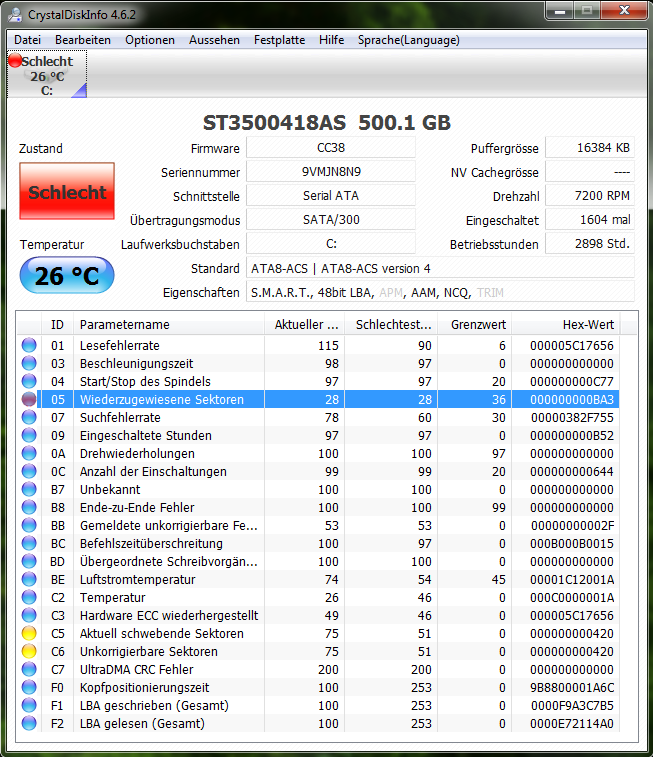Open the Optionen menu
This screenshot has width=653, height=757.
pyautogui.click(x=150, y=40)
